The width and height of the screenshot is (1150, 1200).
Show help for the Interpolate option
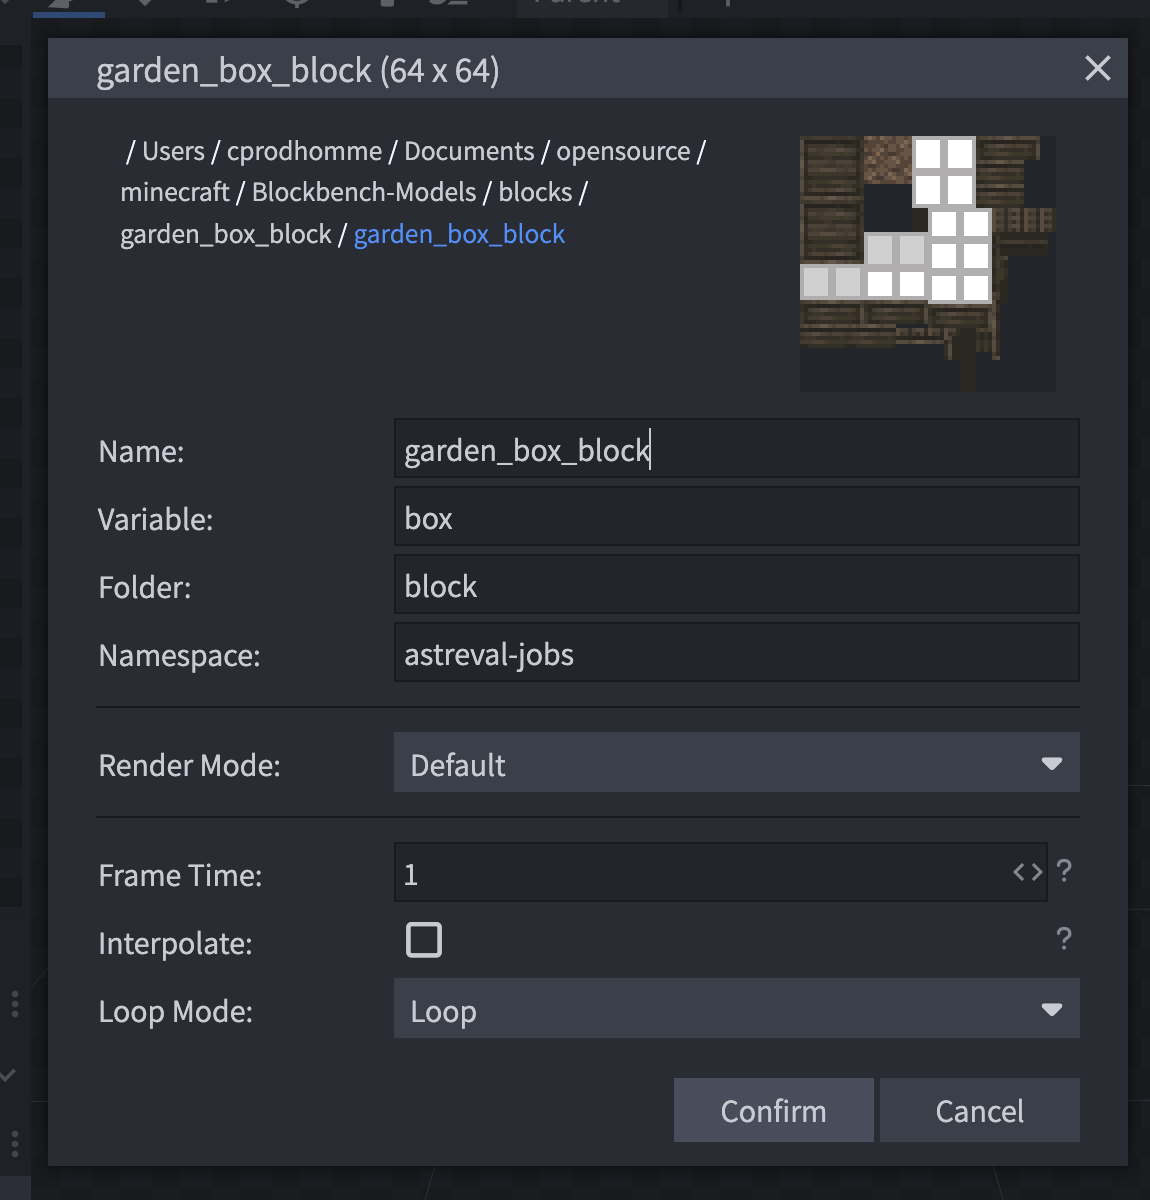(x=1064, y=939)
